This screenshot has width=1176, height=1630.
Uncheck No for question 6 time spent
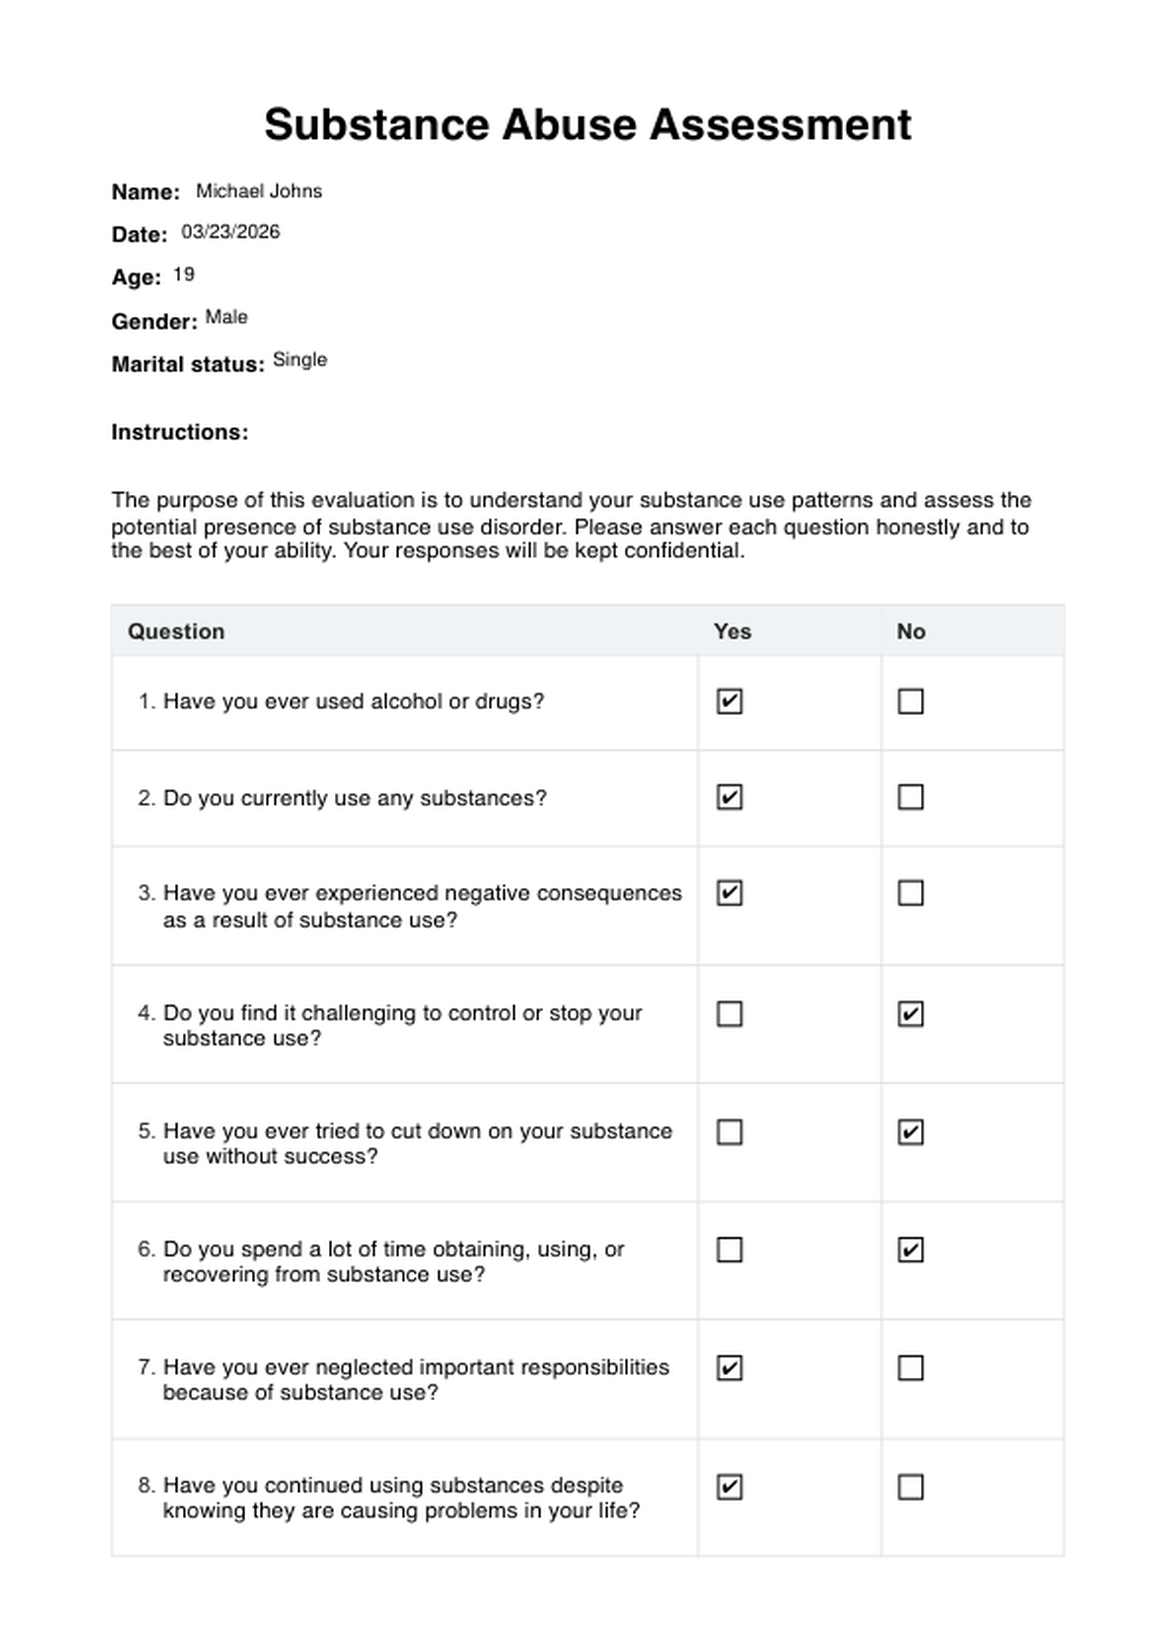pos(910,1250)
